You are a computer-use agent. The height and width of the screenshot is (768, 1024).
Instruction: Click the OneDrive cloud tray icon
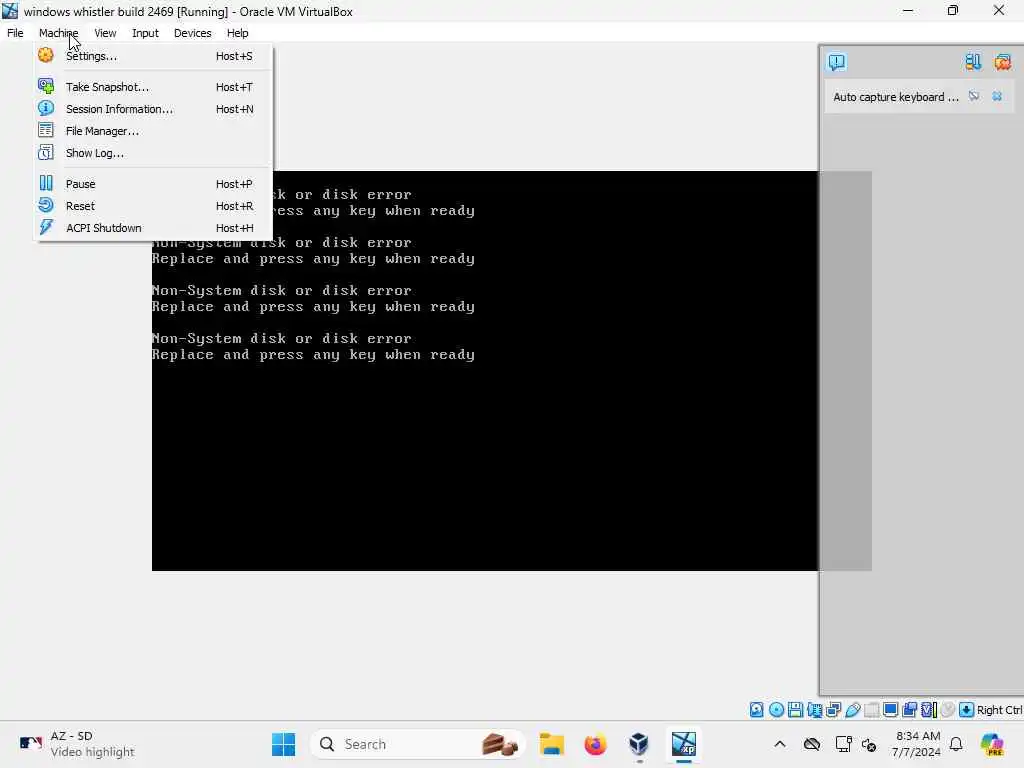click(x=812, y=744)
